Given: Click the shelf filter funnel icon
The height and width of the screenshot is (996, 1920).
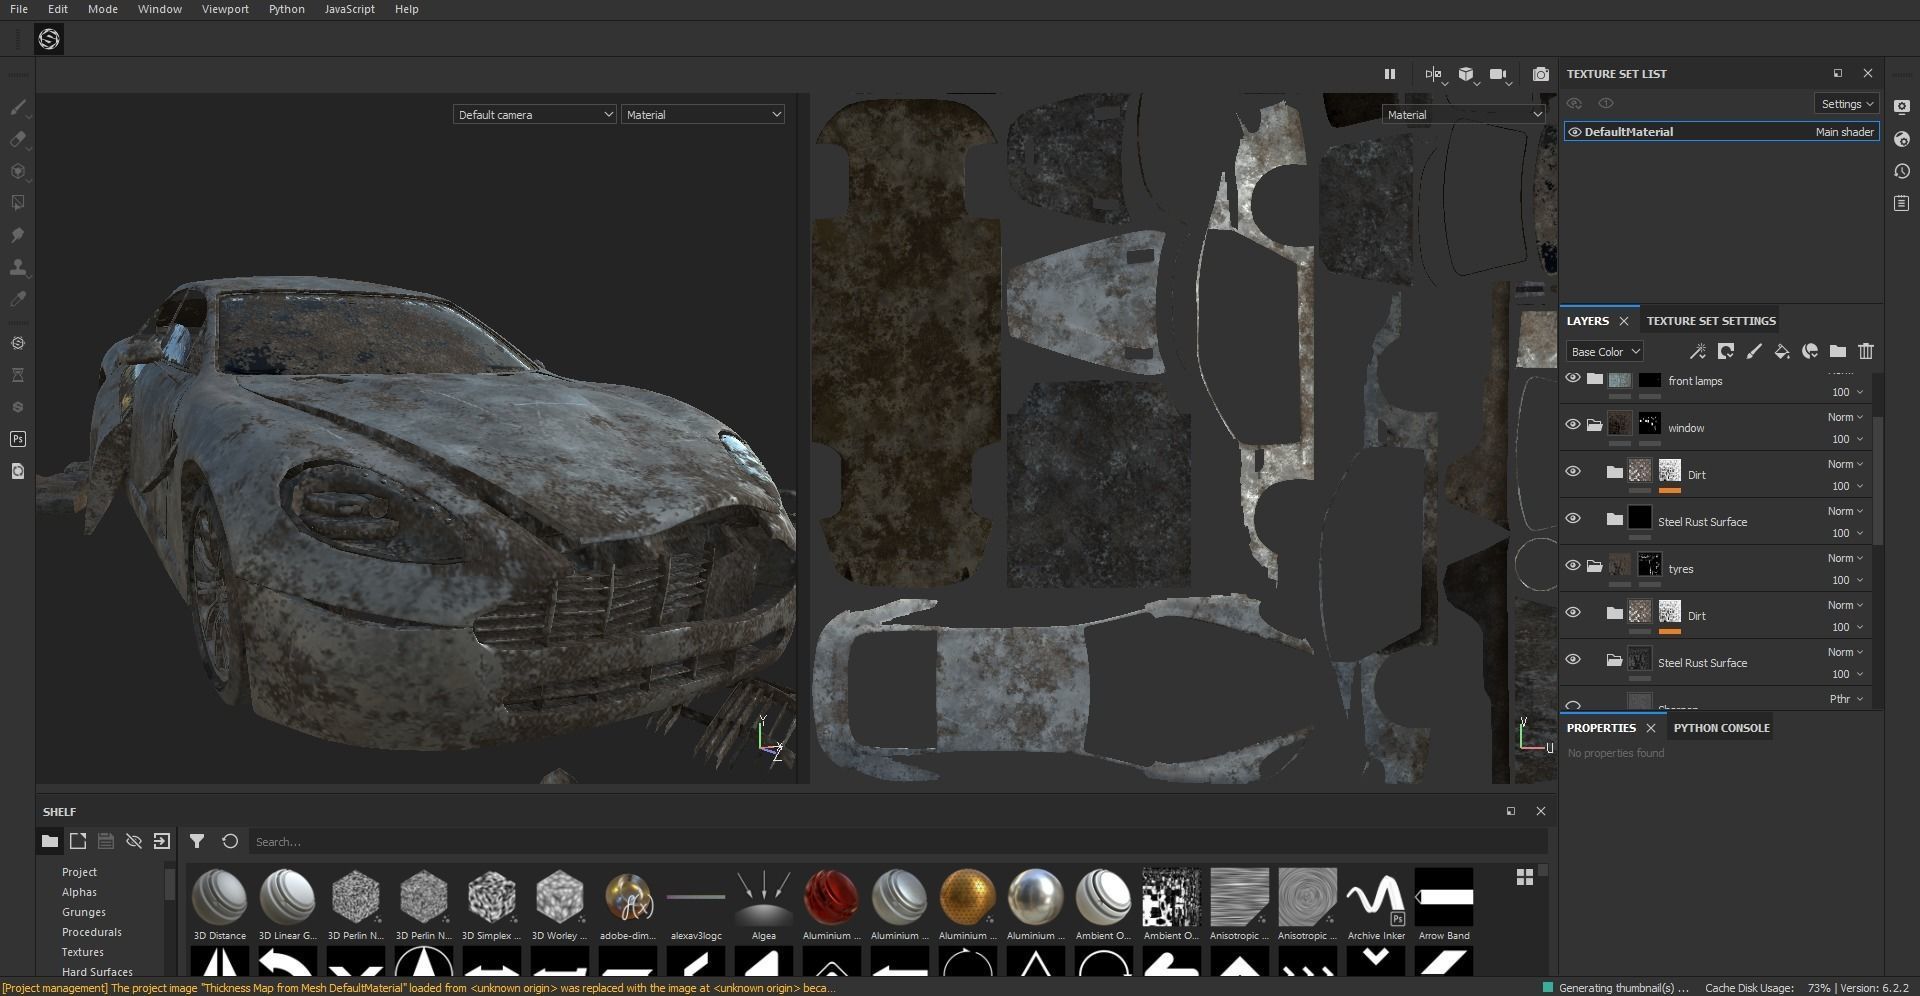Looking at the screenshot, I should (x=197, y=841).
